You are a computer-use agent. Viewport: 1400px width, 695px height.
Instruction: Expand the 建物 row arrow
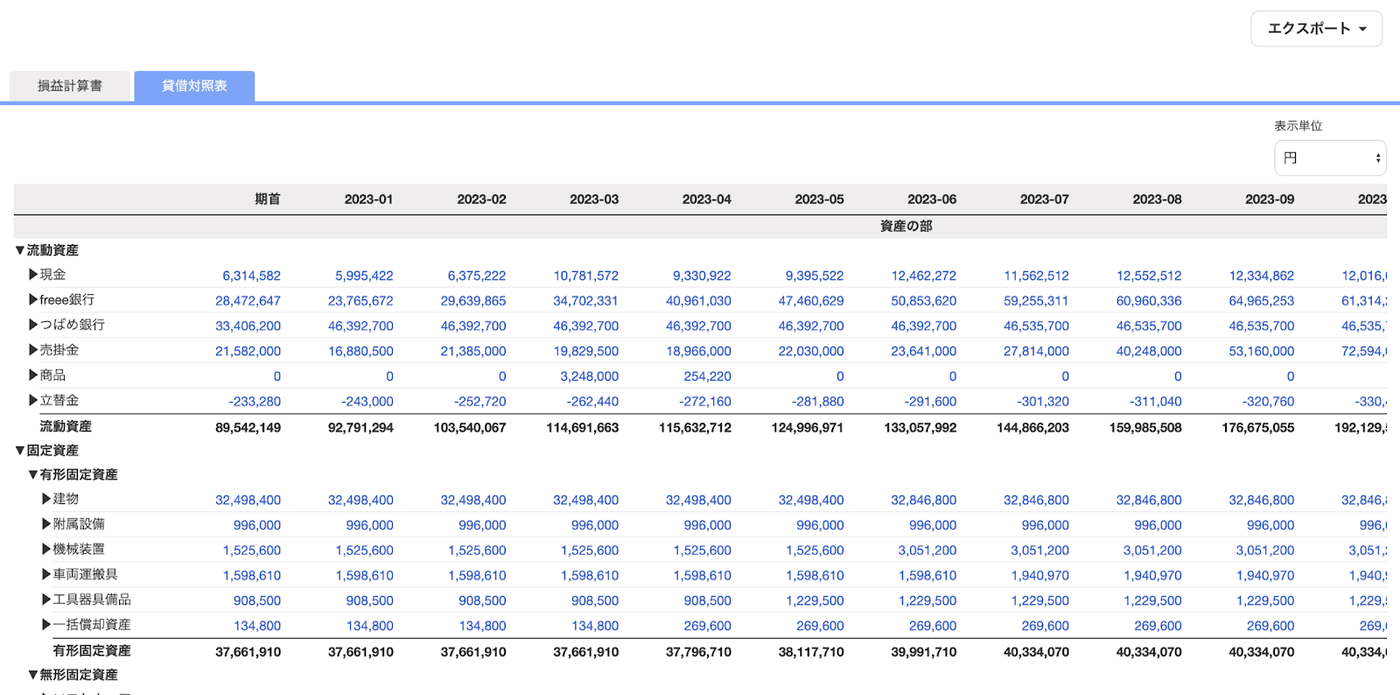(47, 499)
